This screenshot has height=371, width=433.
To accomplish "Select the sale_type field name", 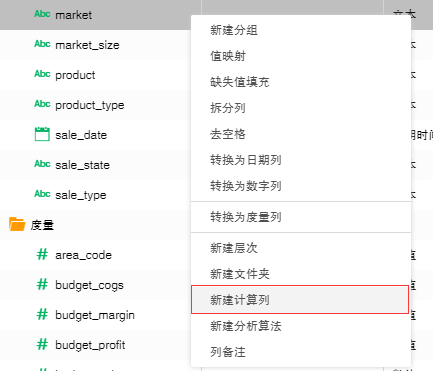I will click(x=81, y=195).
